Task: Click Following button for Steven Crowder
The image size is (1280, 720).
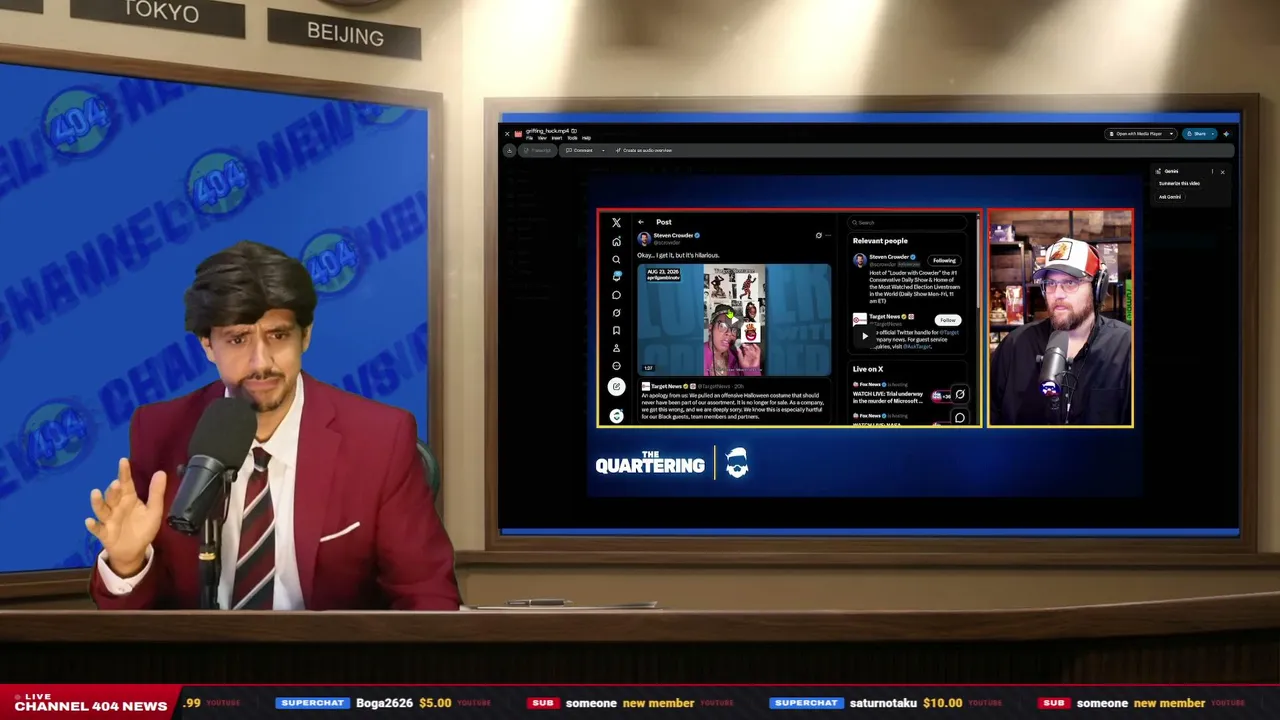Action: [x=944, y=261]
